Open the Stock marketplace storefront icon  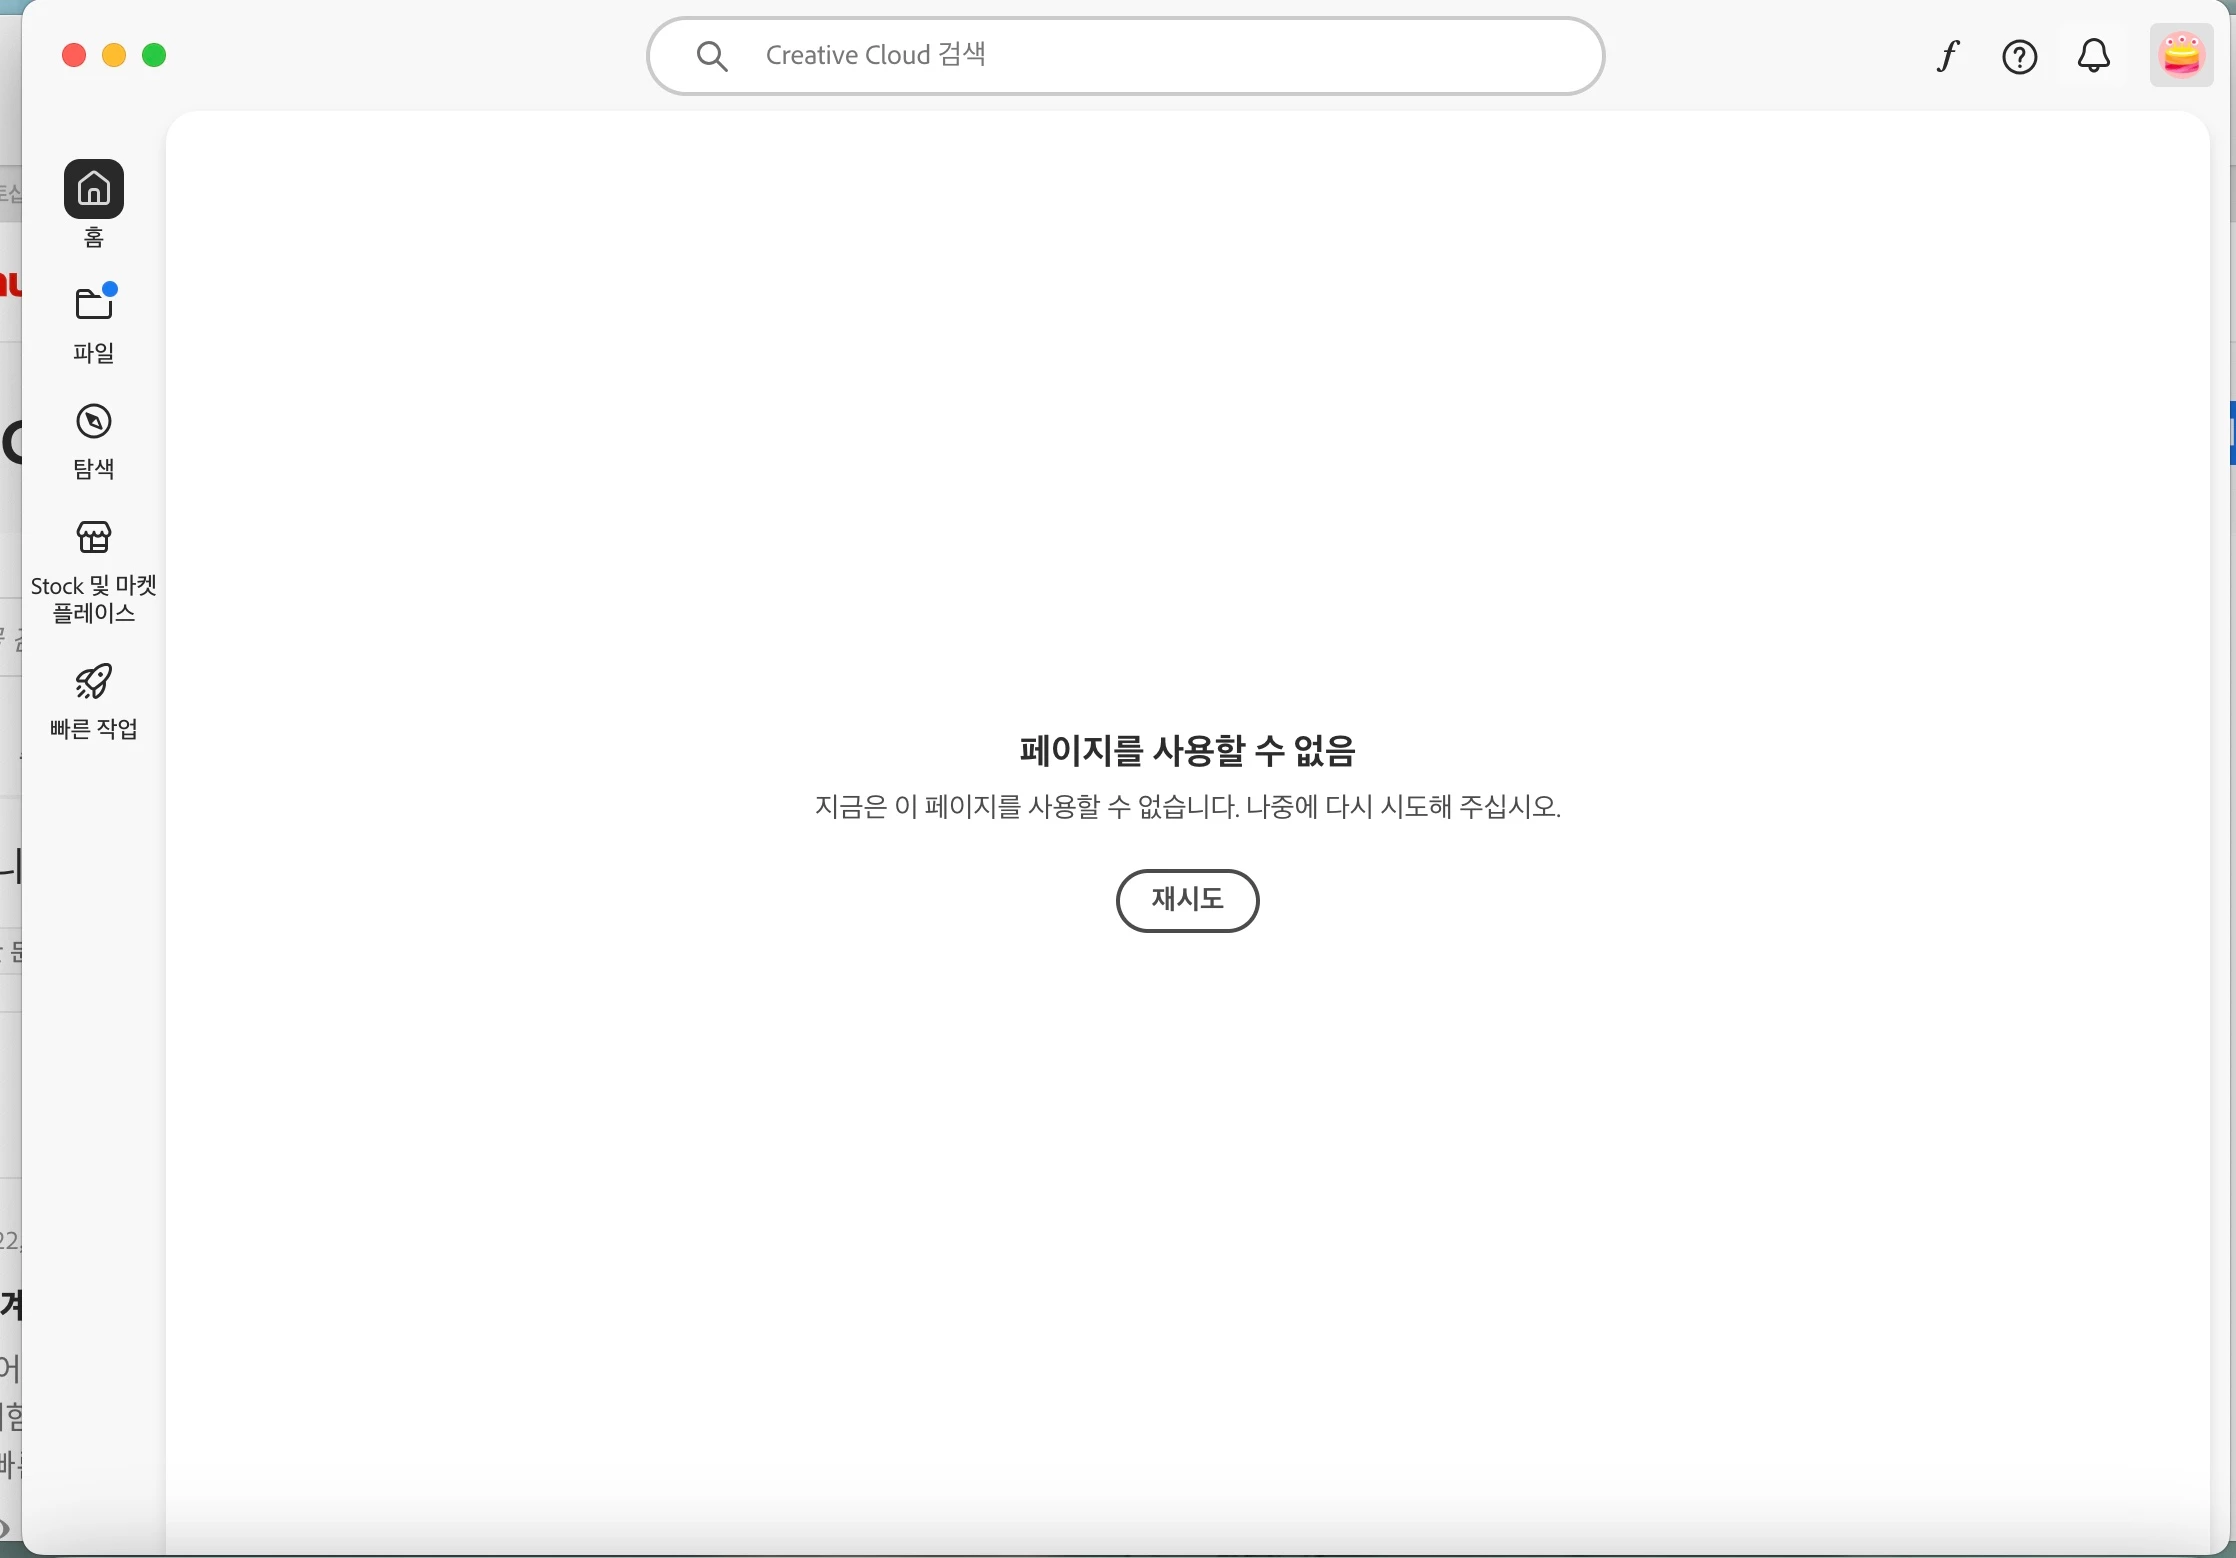94,537
